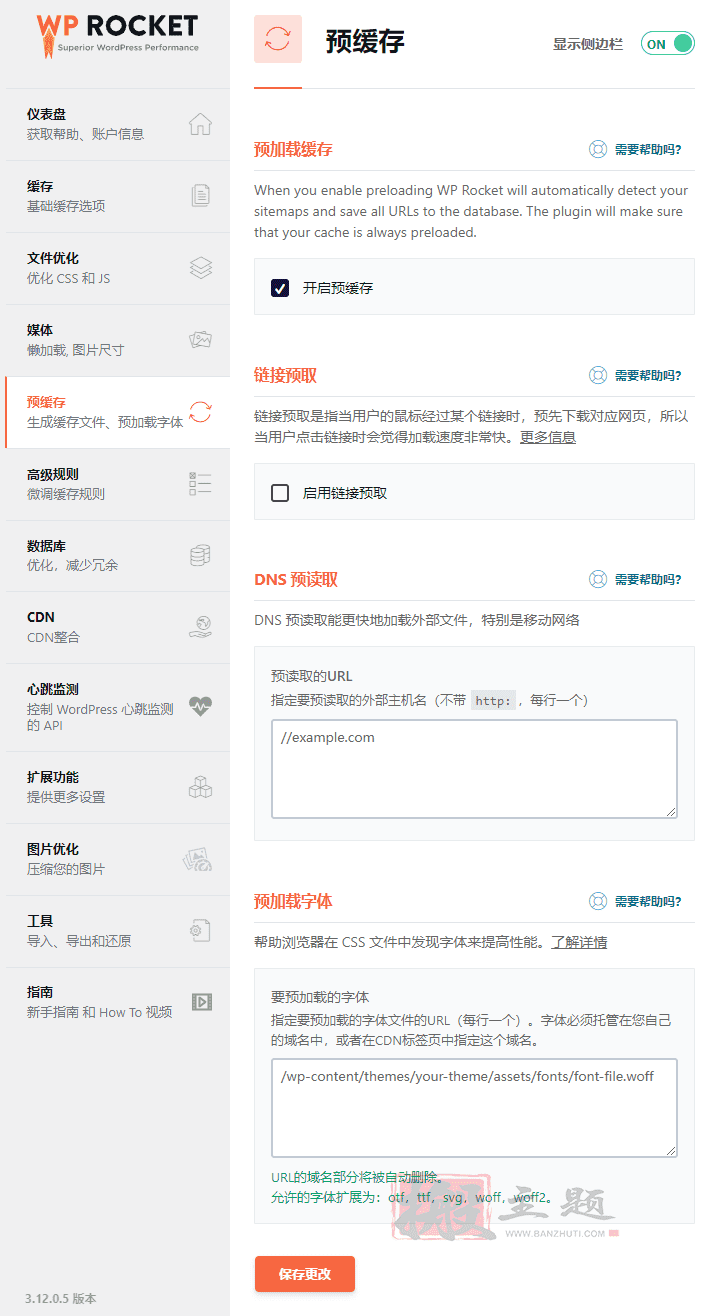Go to 图片优化 in the sidebar
The width and height of the screenshot is (704, 1316).
point(117,859)
